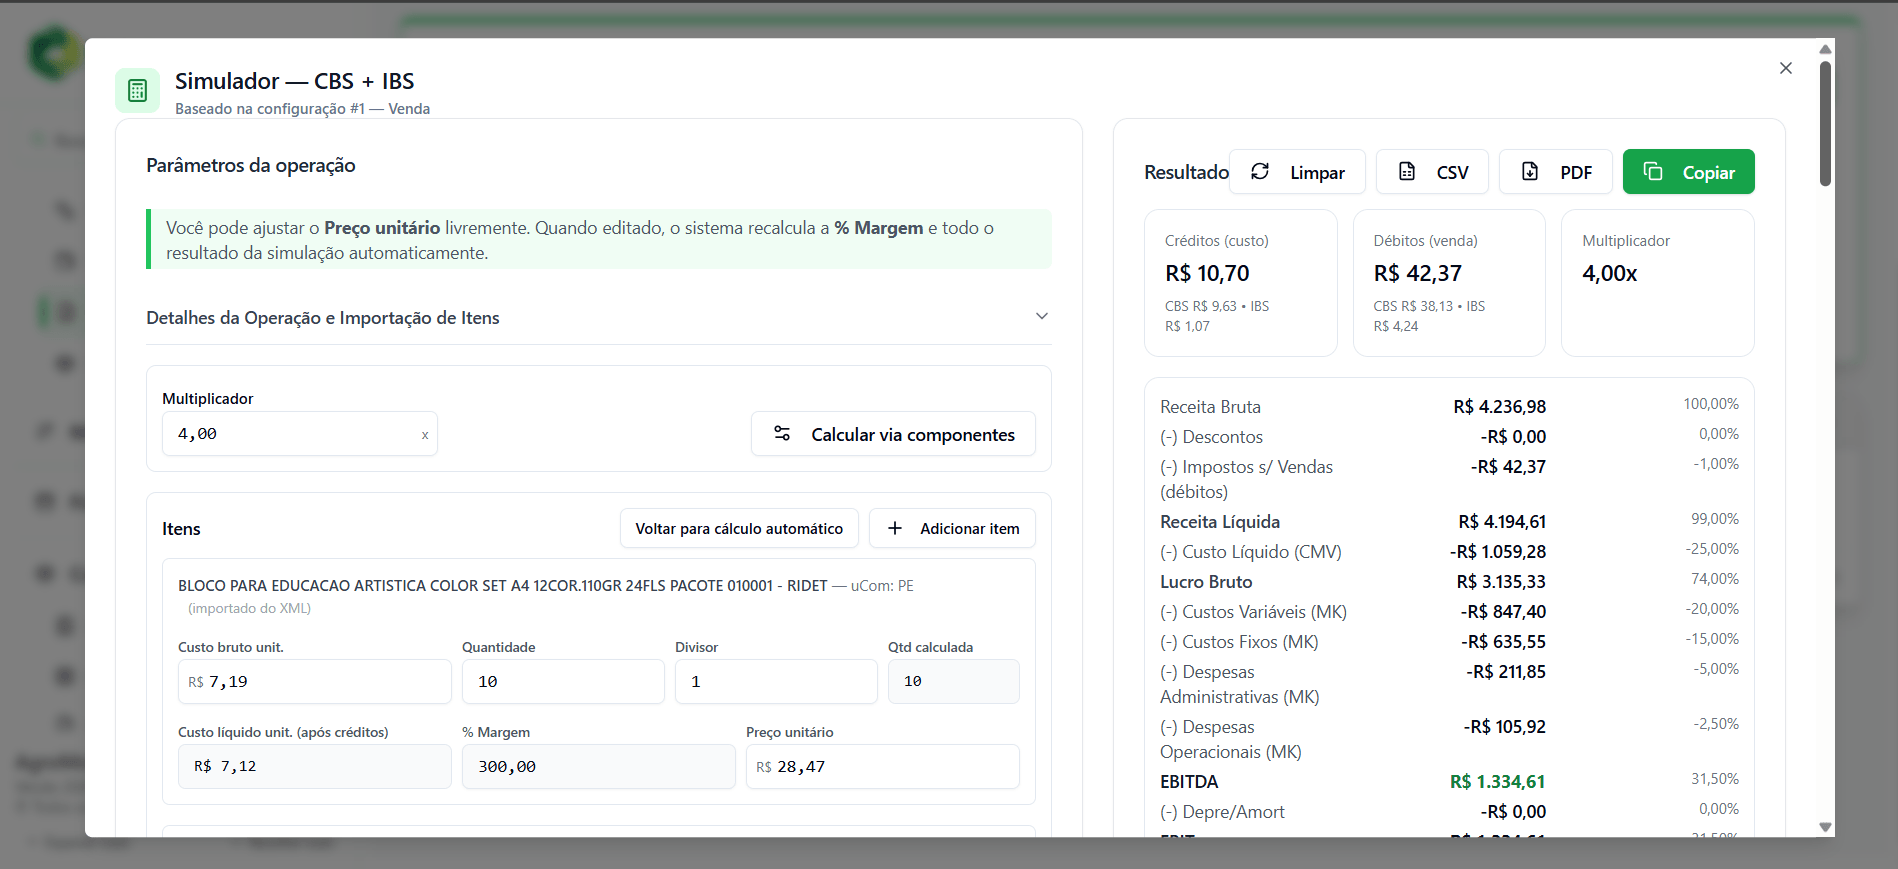Click the Custos Fixos (MK) label
1898x869 pixels.
coord(1239,642)
